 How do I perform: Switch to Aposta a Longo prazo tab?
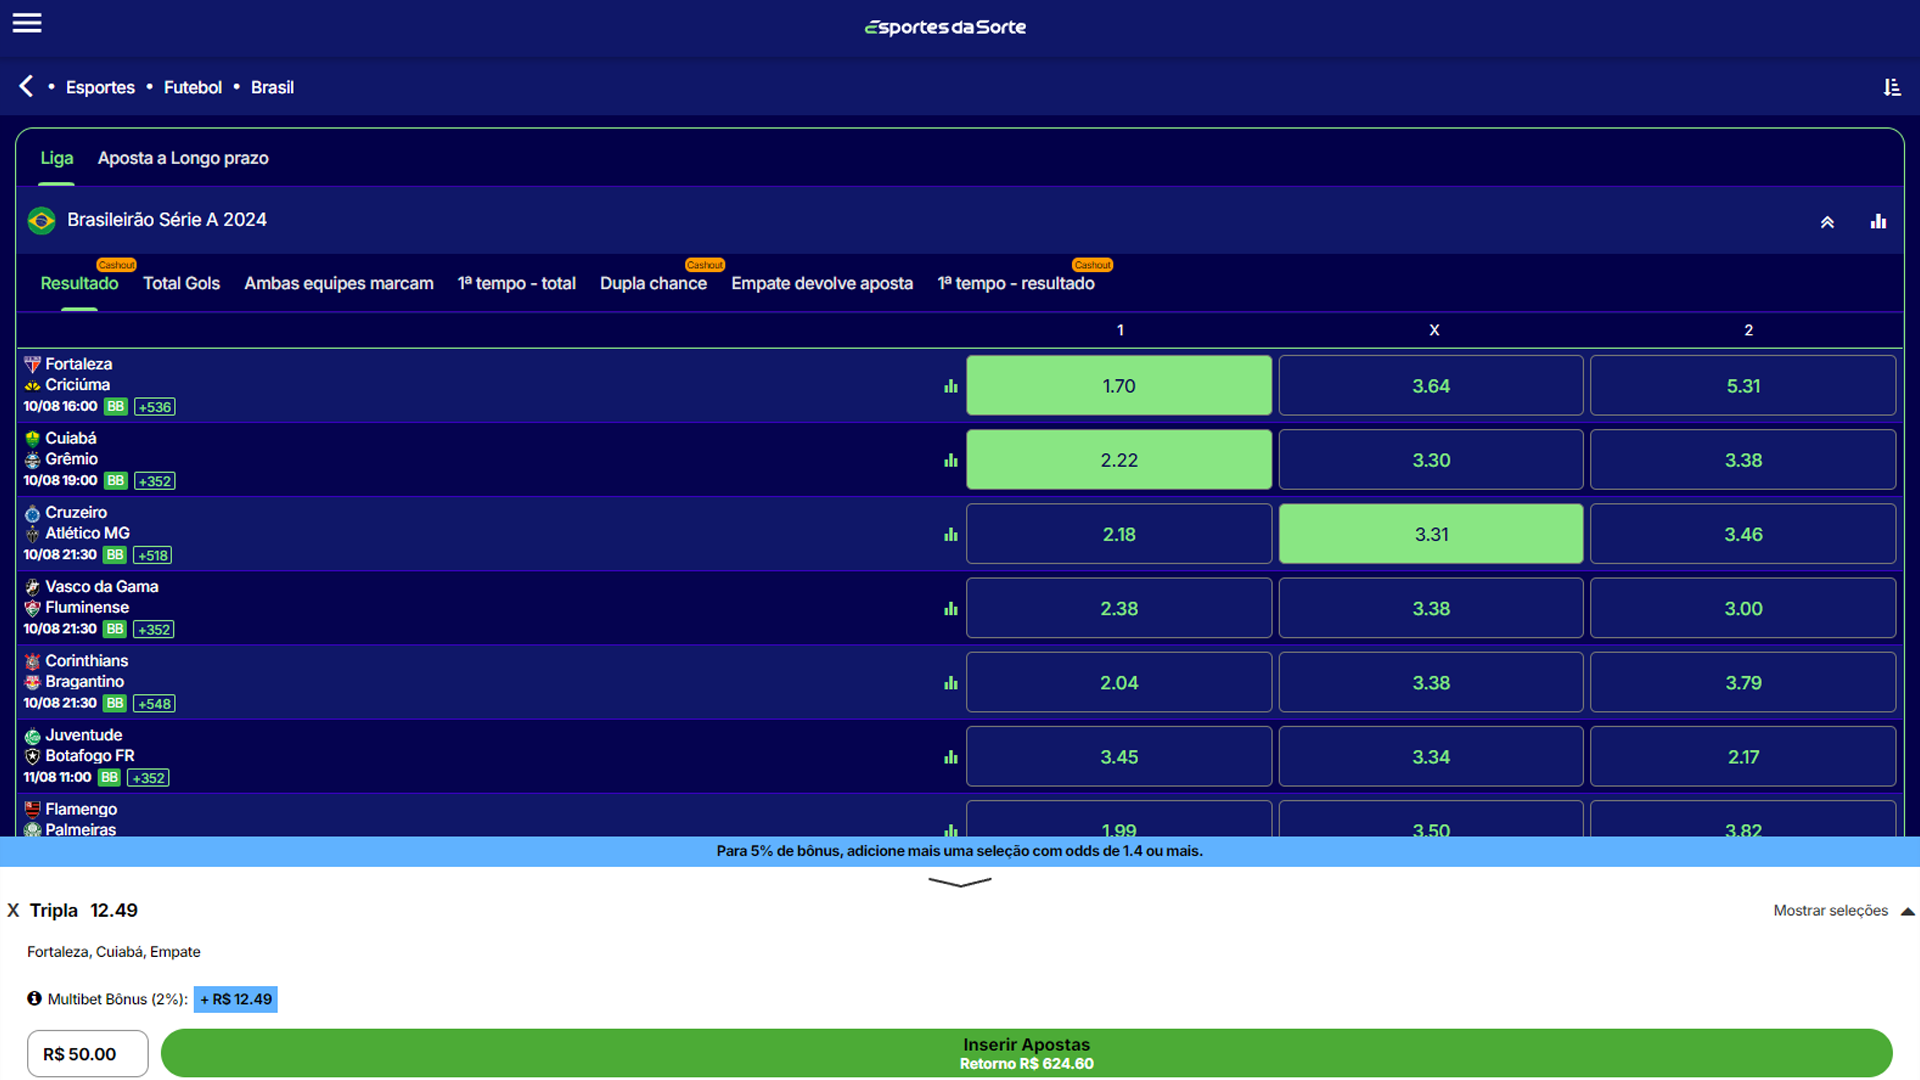[183, 158]
